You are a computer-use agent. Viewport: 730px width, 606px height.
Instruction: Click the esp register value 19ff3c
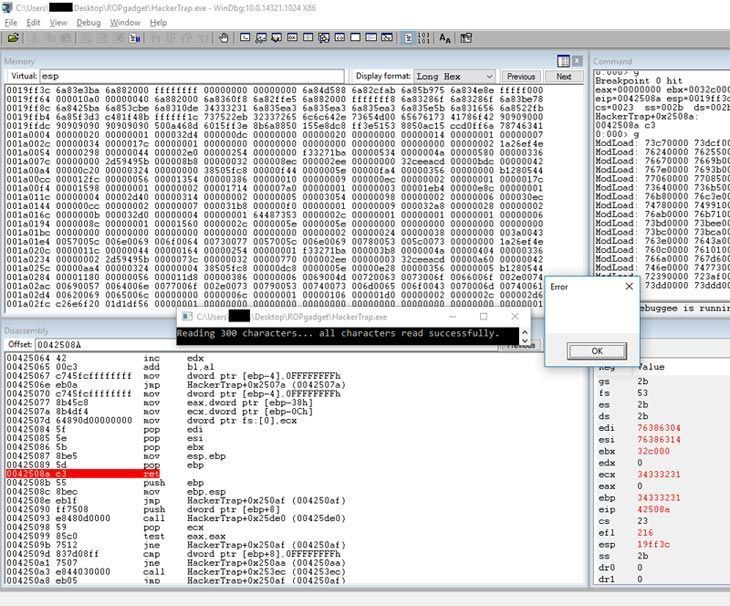[654, 545]
